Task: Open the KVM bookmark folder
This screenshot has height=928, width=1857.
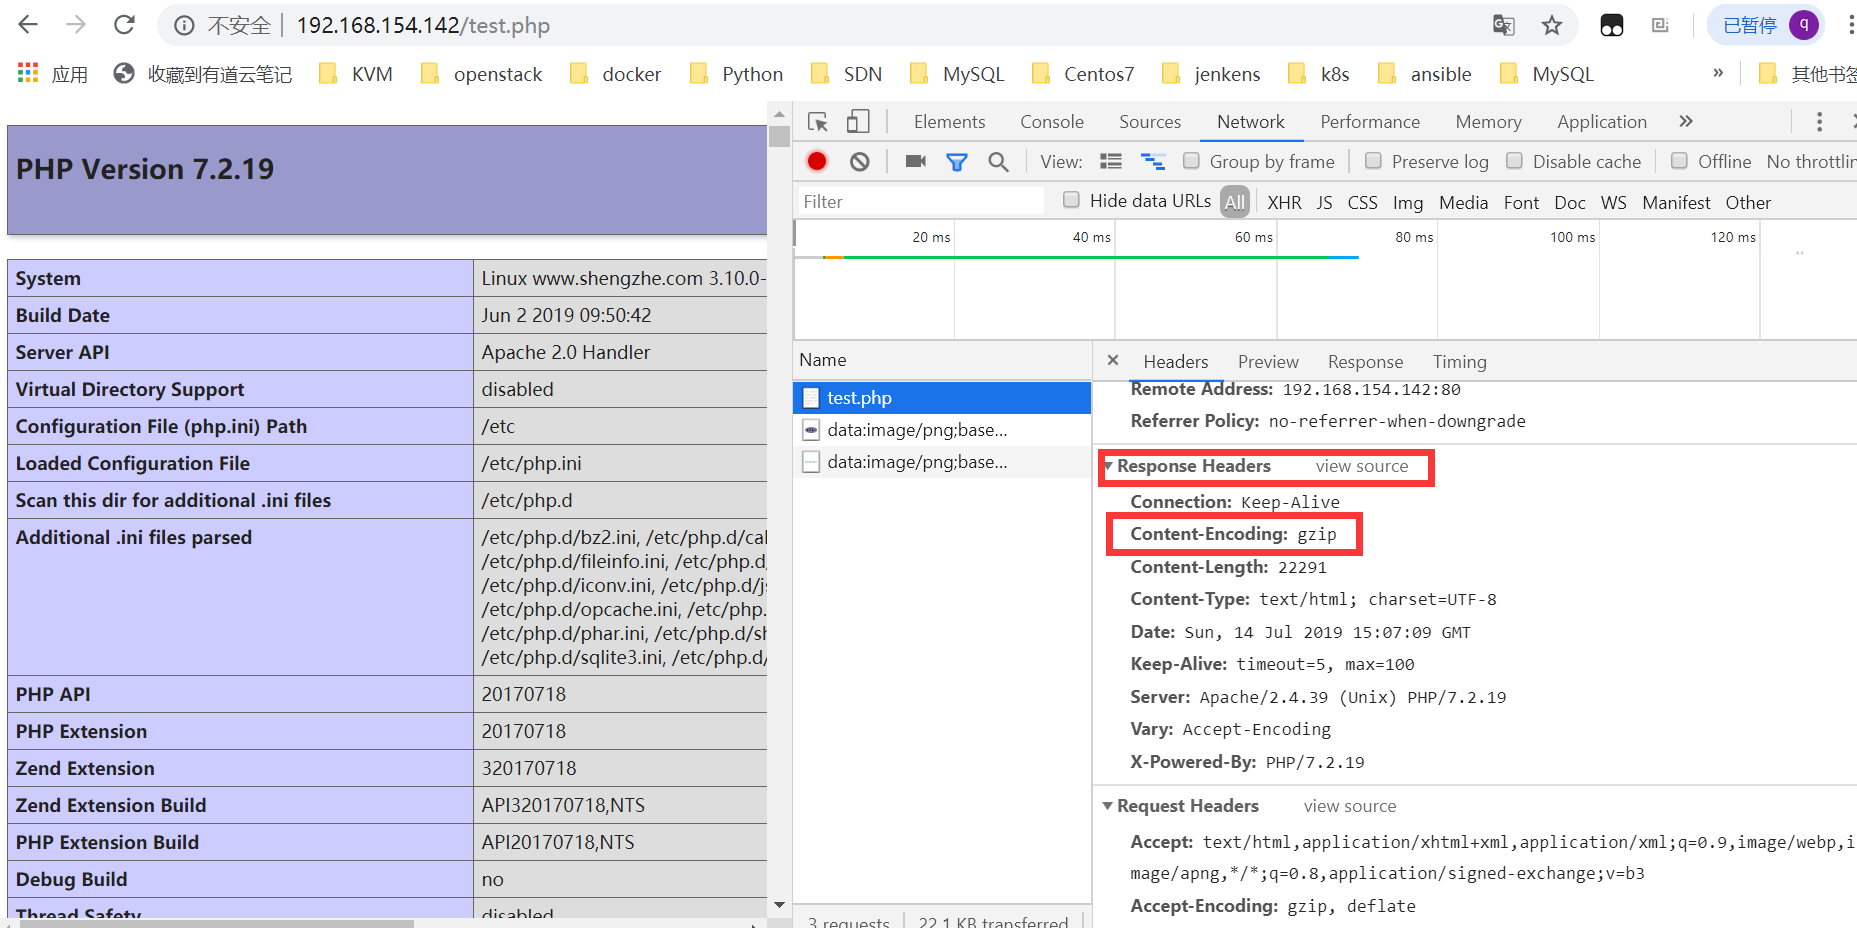Action: pyautogui.click(x=356, y=74)
